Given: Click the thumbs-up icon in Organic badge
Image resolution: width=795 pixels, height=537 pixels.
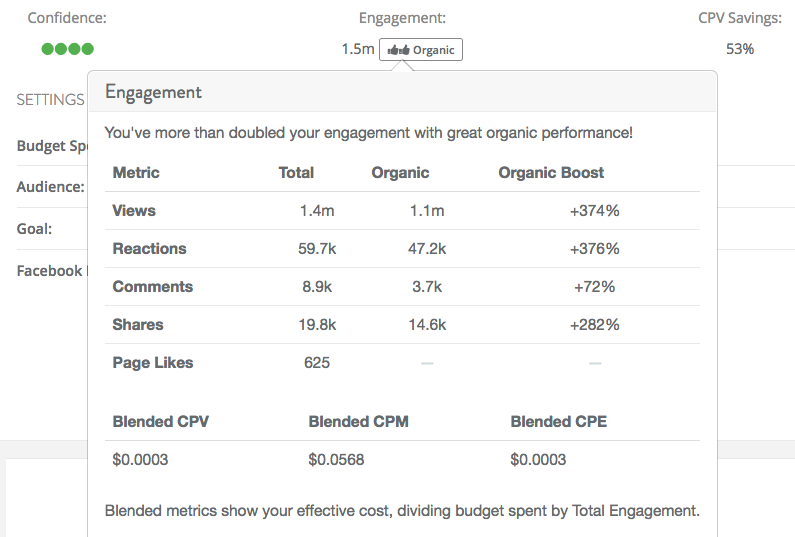Looking at the screenshot, I should pyautogui.click(x=399, y=50).
